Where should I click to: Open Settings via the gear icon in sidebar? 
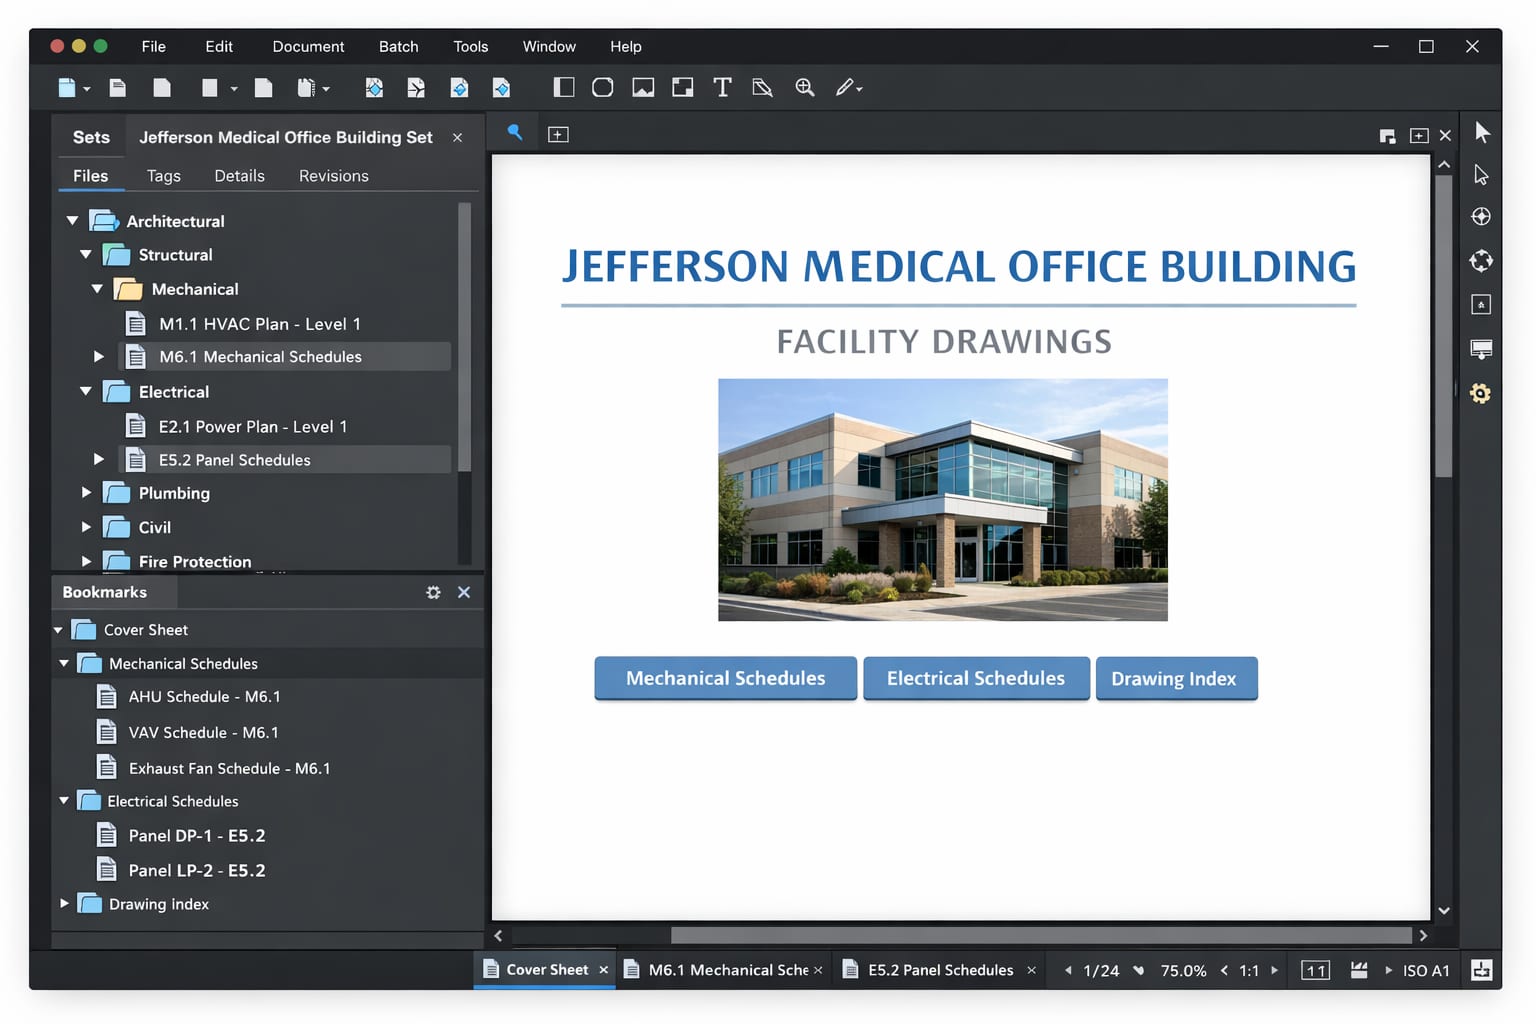click(1480, 393)
